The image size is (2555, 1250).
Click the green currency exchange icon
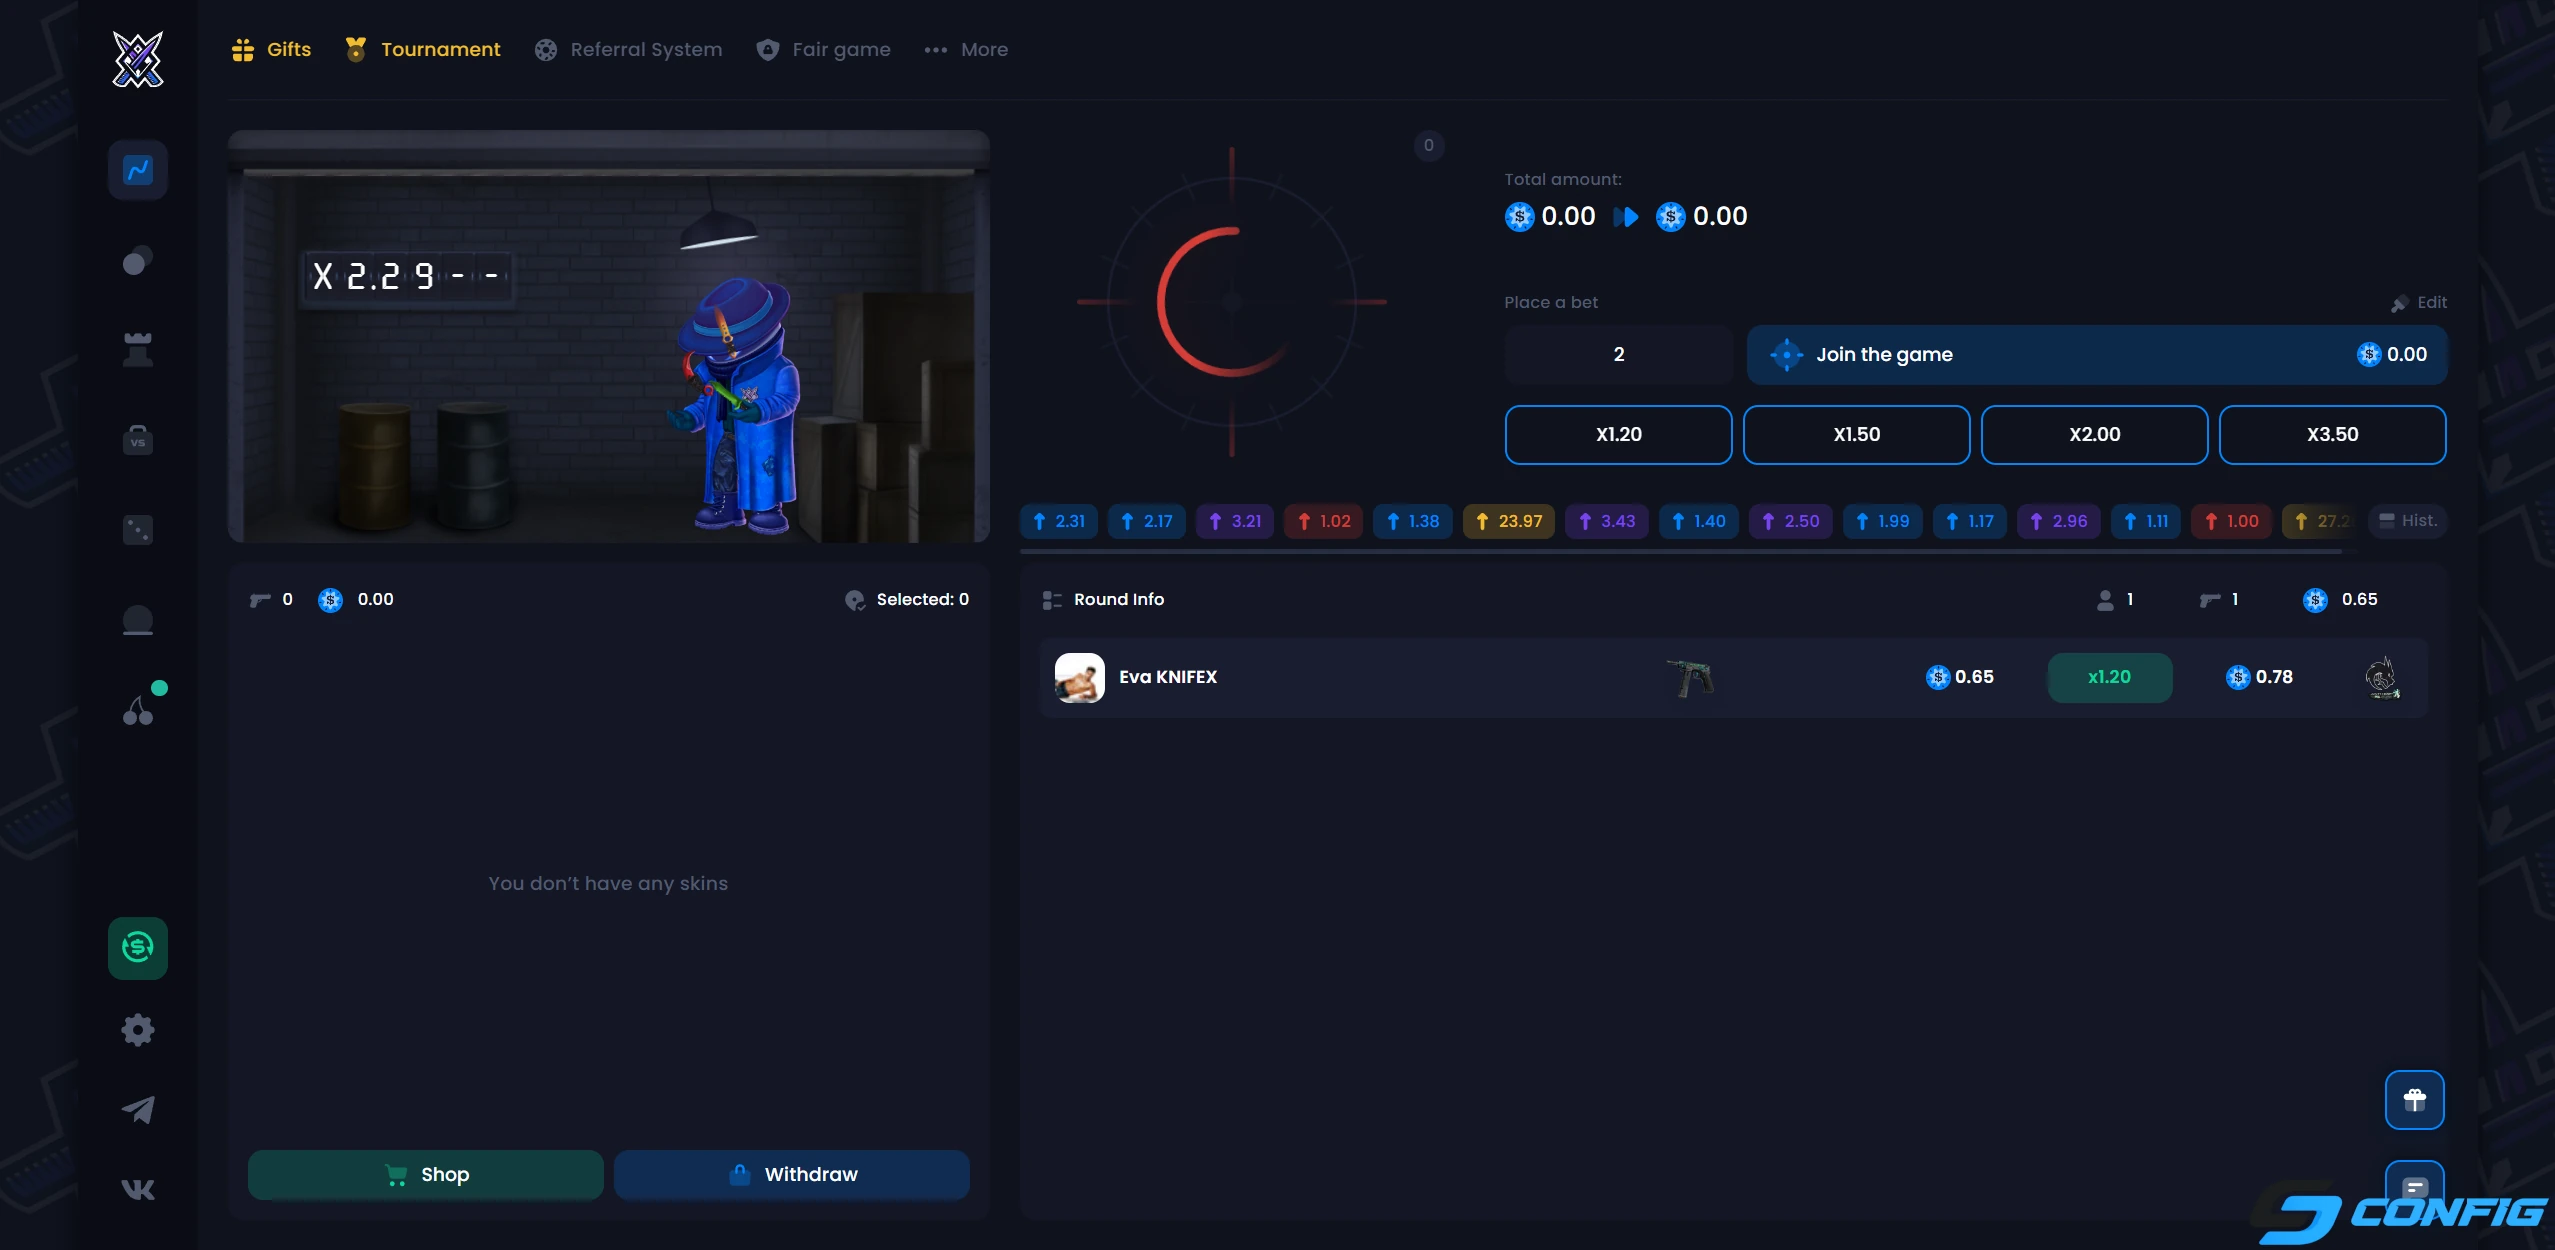coord(138,947)
